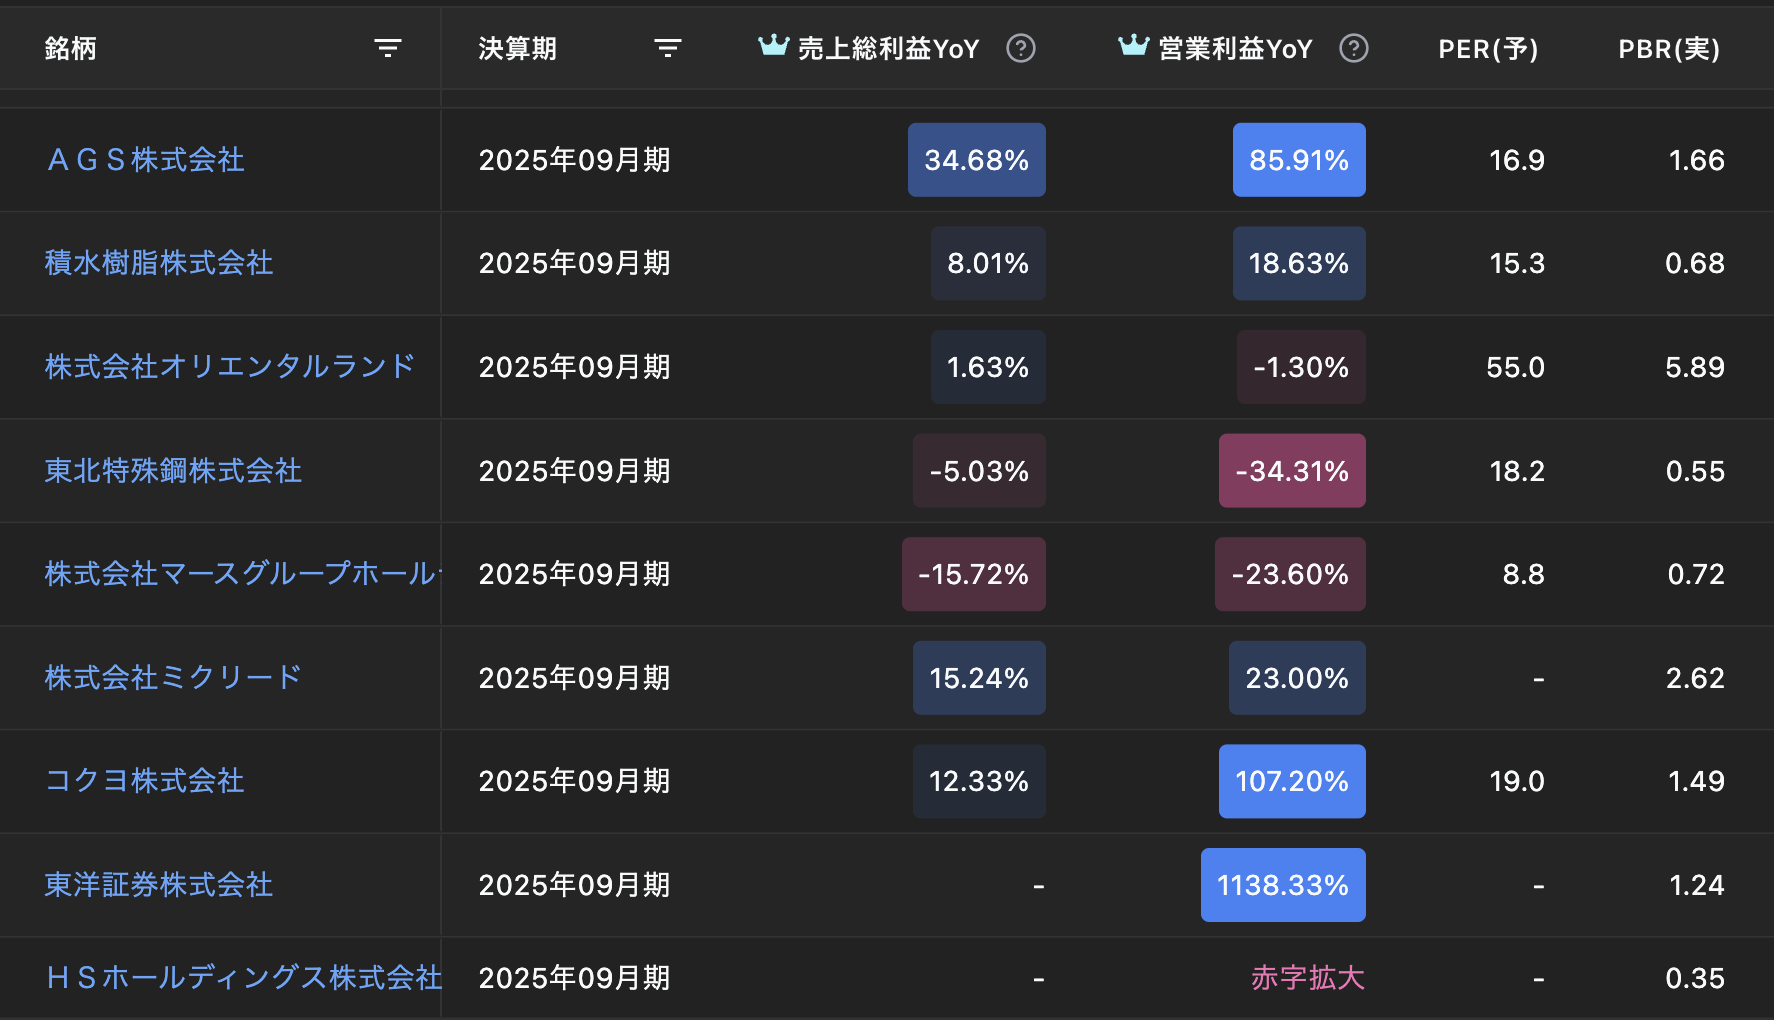Open 株式会社オリエンタルランド details

pos(230,367)
